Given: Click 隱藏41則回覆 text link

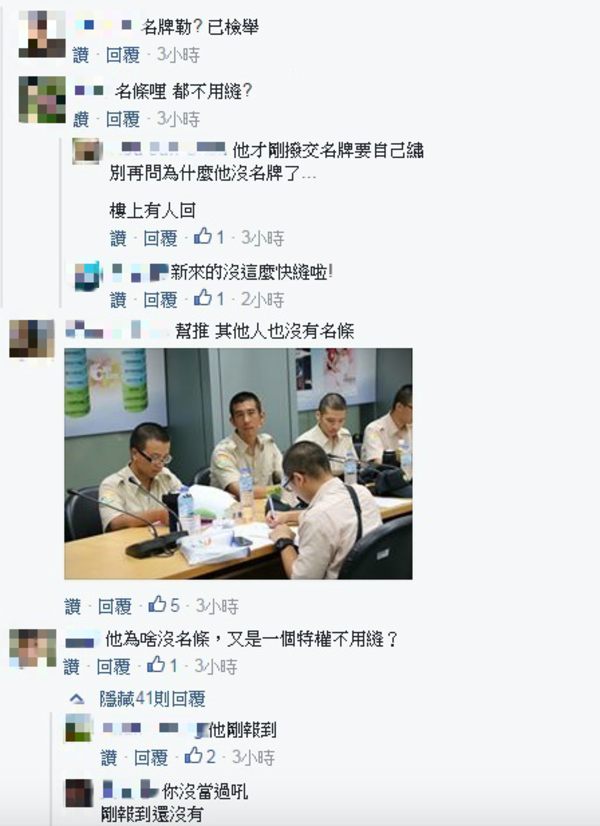Looking at the screenshot, I should click(152, 699).
